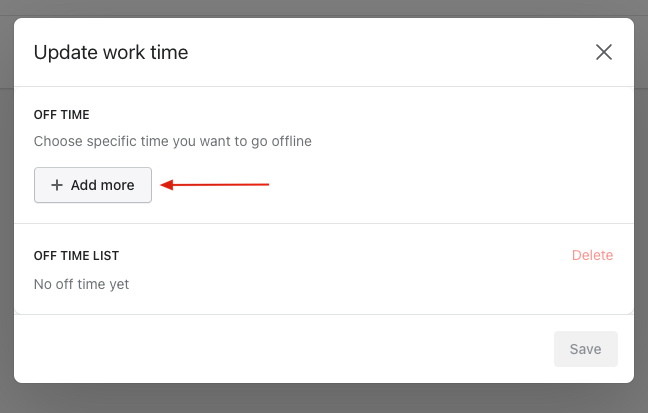The width and height of the screenshot is (648, 413).
Task: Click the Save button
Action: click(x=585, y=349)
